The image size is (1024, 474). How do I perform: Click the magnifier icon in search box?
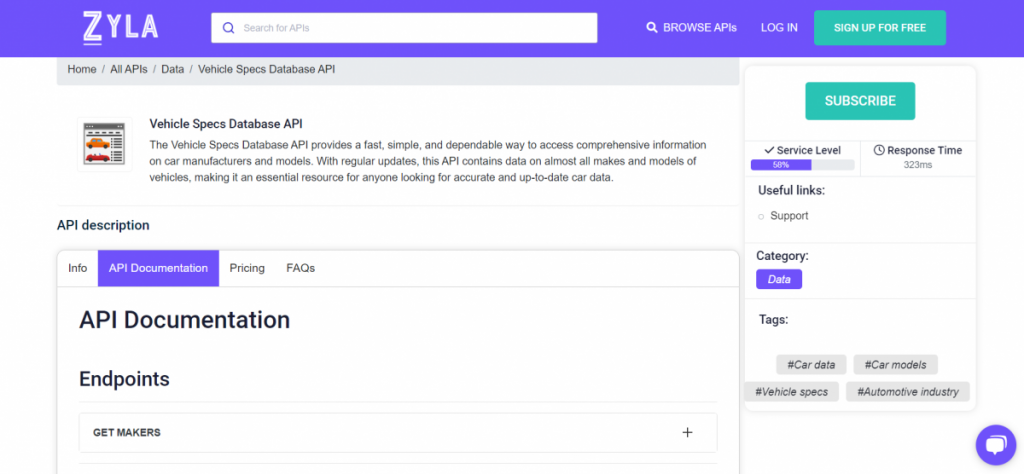click(x=229, y=28)
